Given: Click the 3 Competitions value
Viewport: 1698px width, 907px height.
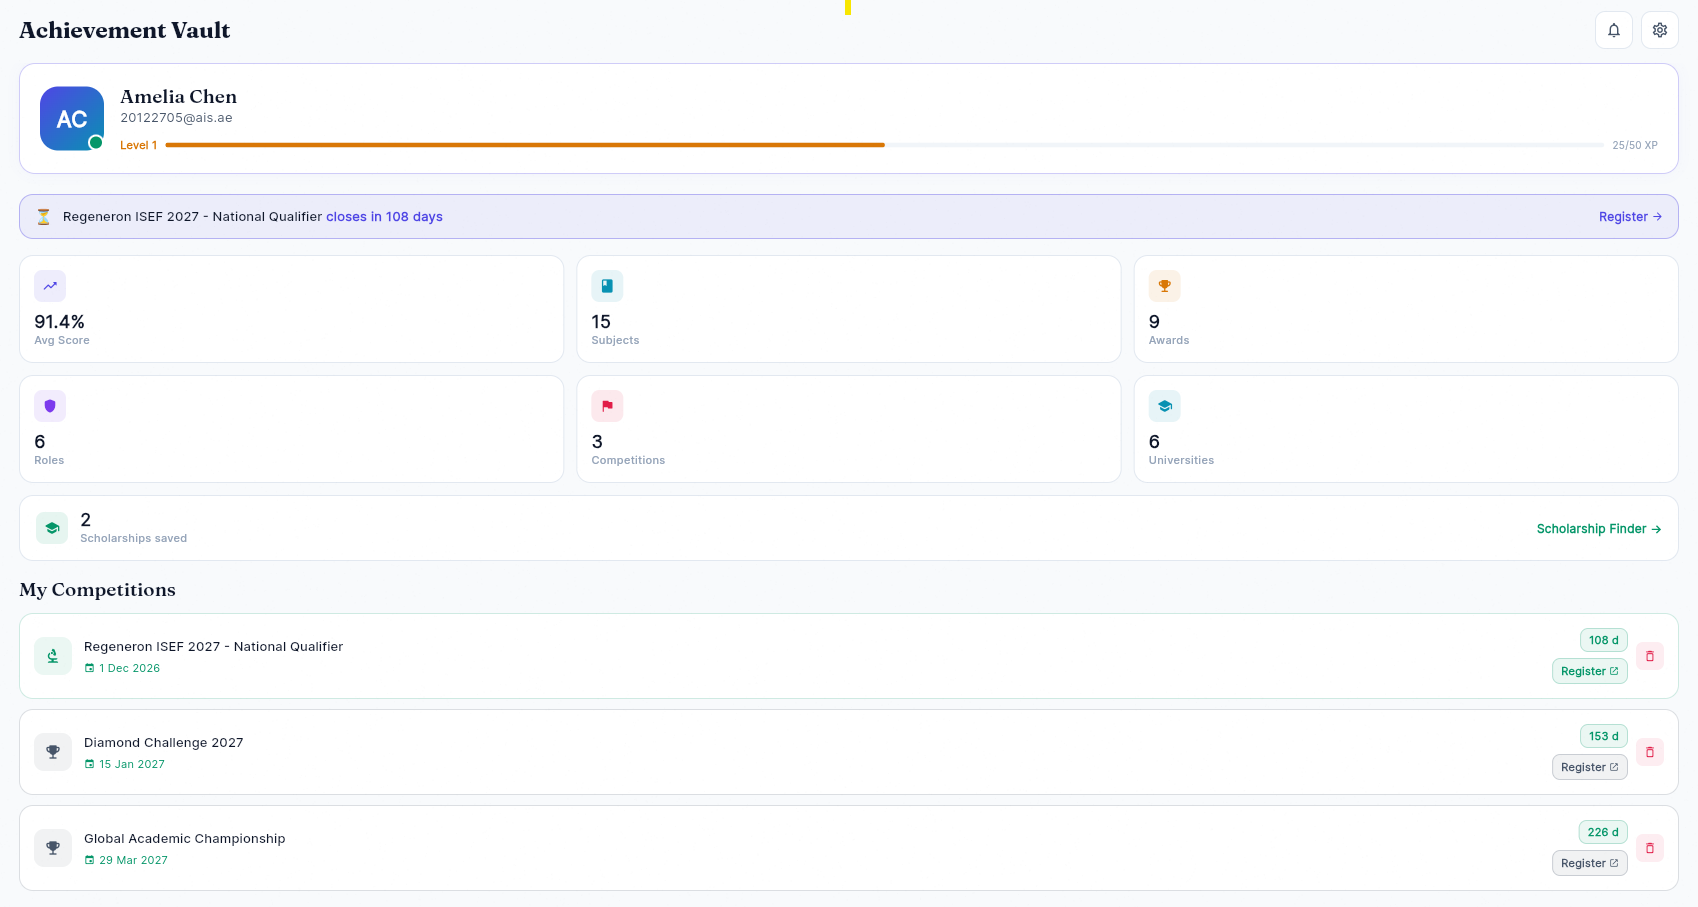Looking at the screenshot, I should [597, 442].
